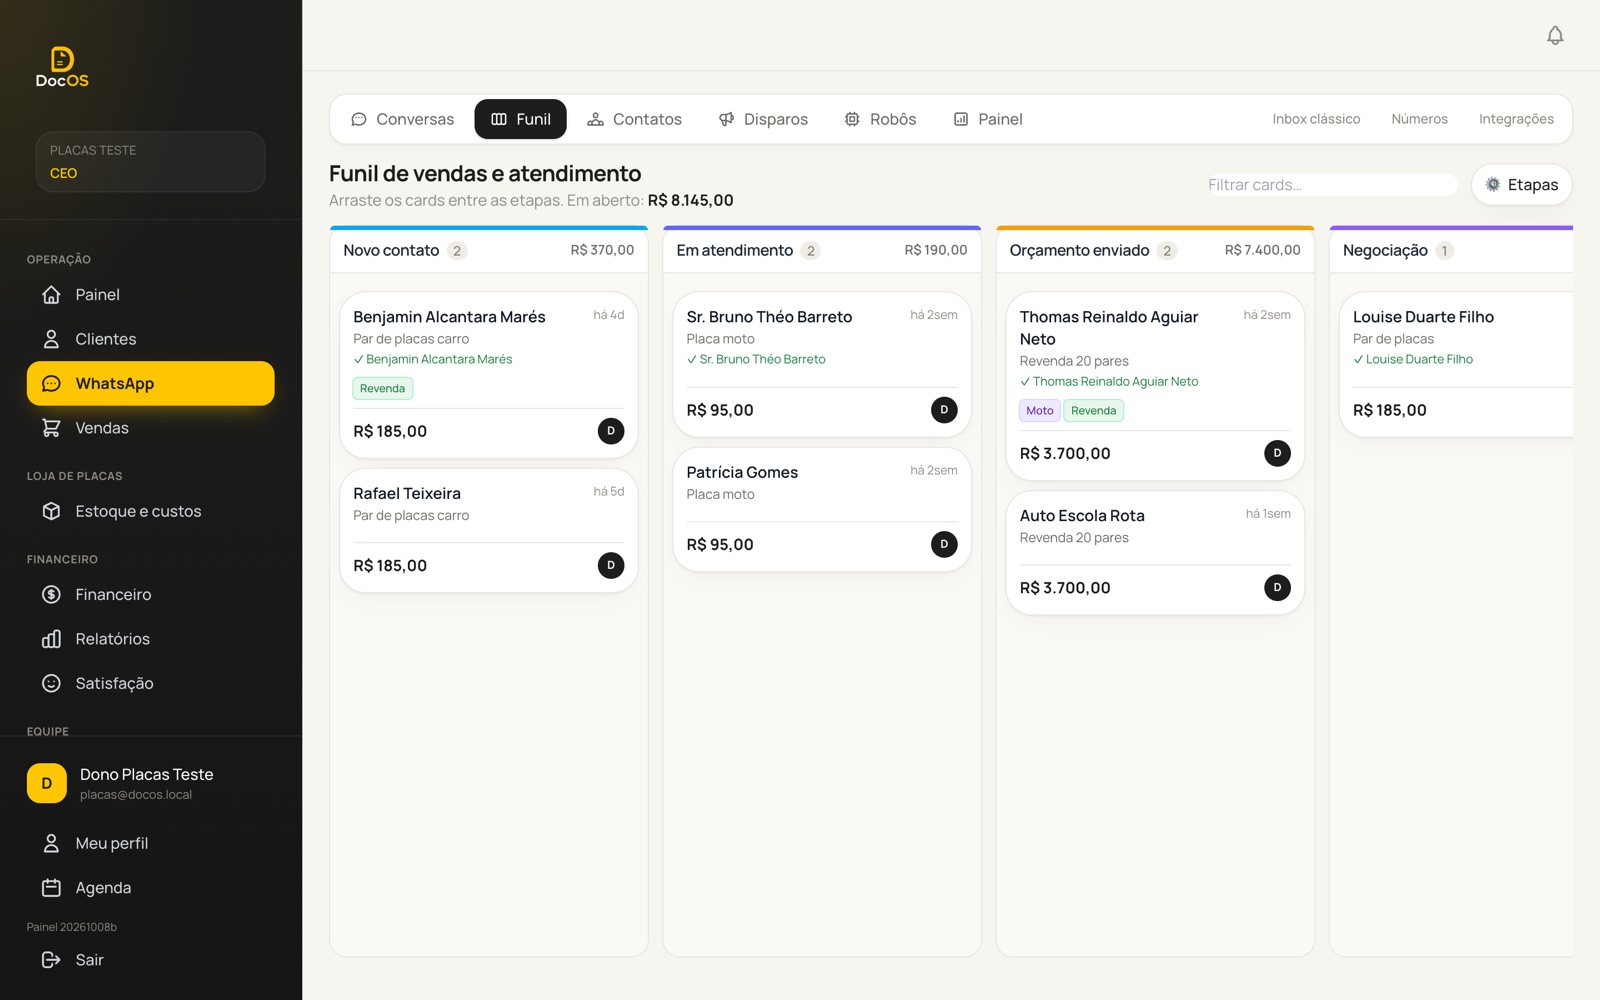
Task: Click the Etapas settings button
Action: [1522, 185]
